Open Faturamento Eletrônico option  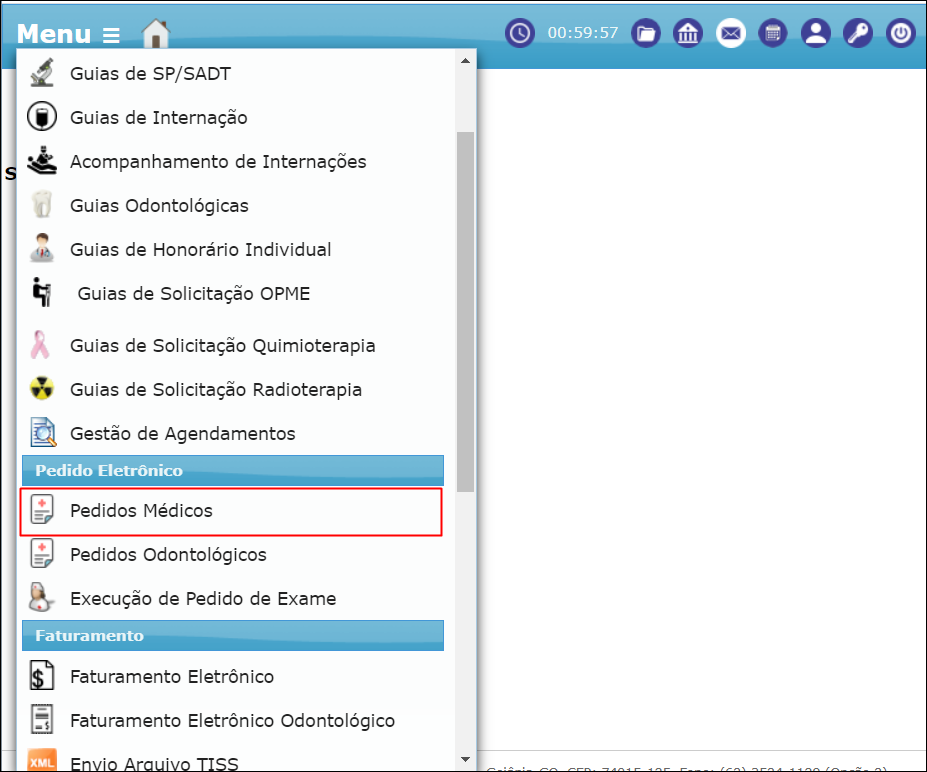click(171, 677)
